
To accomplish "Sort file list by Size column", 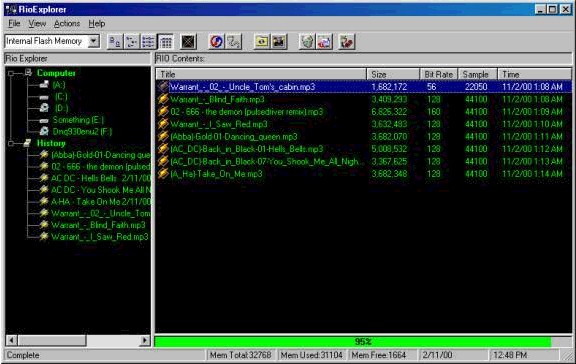I will (393, 74).
